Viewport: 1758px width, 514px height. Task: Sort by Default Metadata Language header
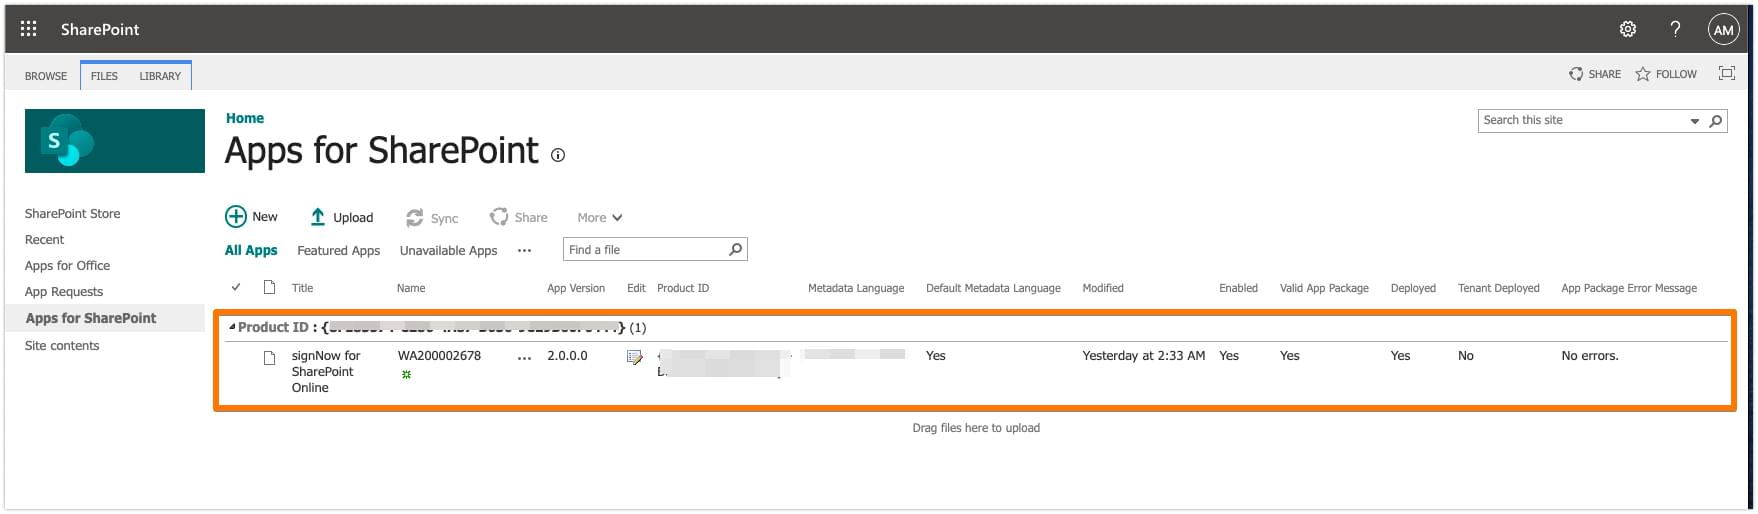tap(993, 288)
